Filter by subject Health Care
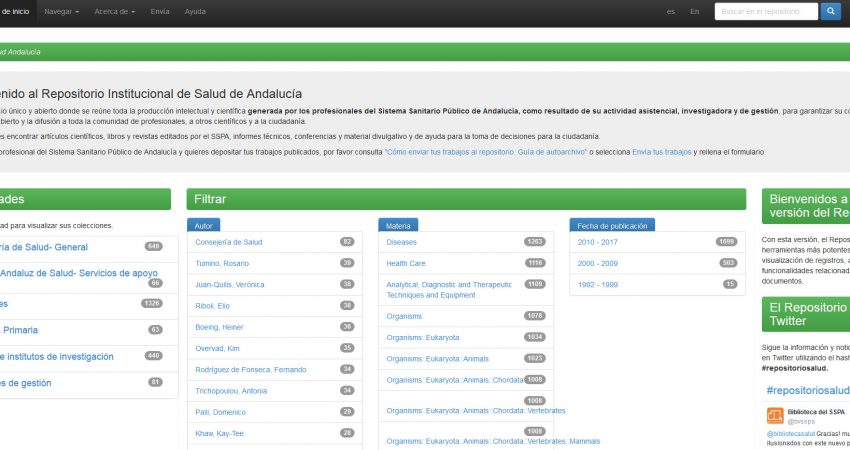 [x=406, y=263]
